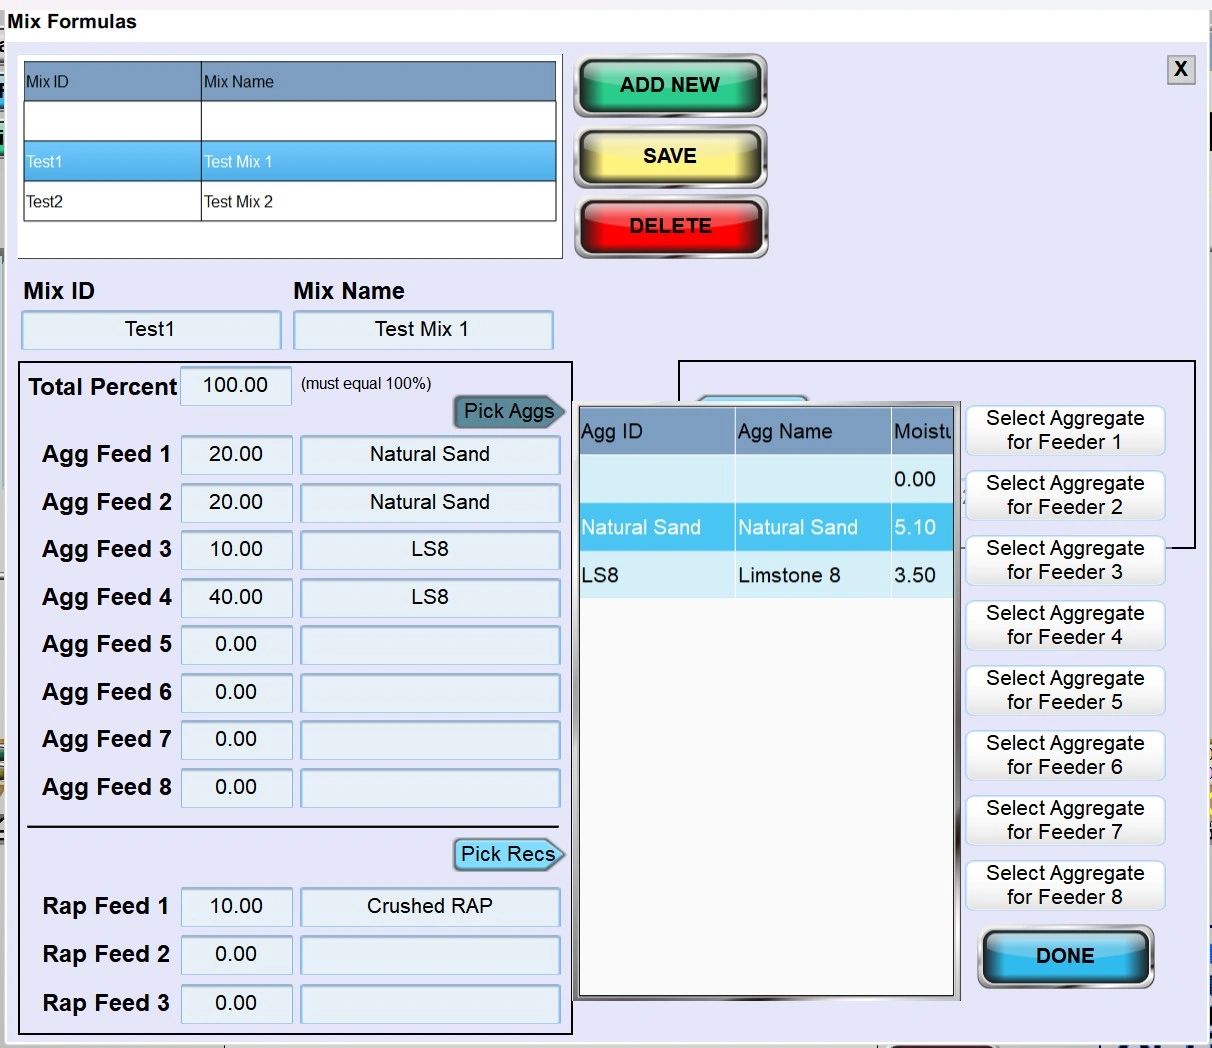Select LS8 row in the aggregate table
This screenshot has width=1212, height=1048.
(x=765, y=575)
